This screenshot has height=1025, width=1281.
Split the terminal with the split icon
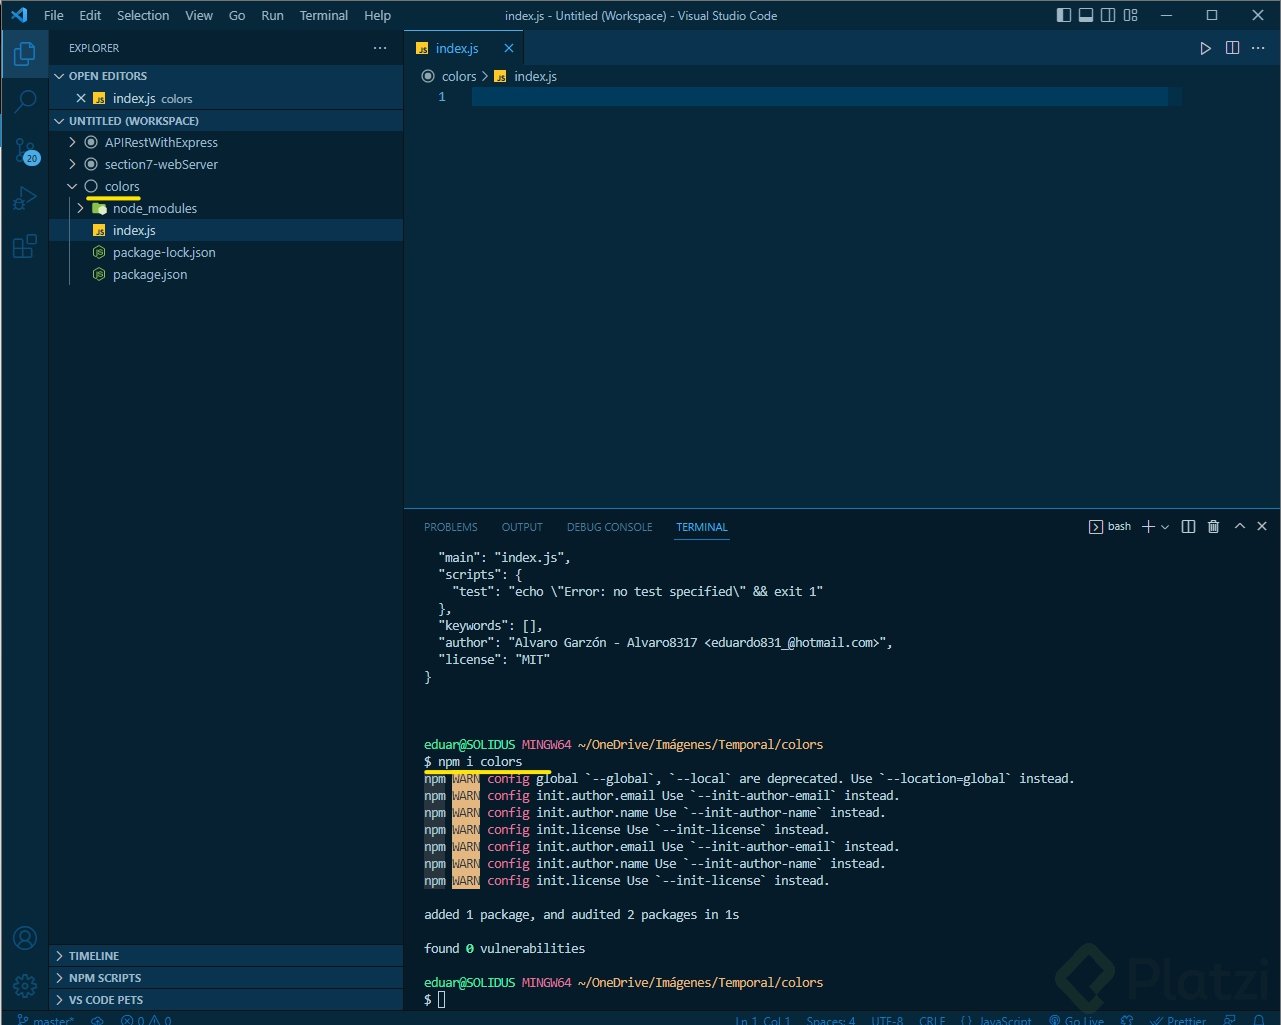1188,526
